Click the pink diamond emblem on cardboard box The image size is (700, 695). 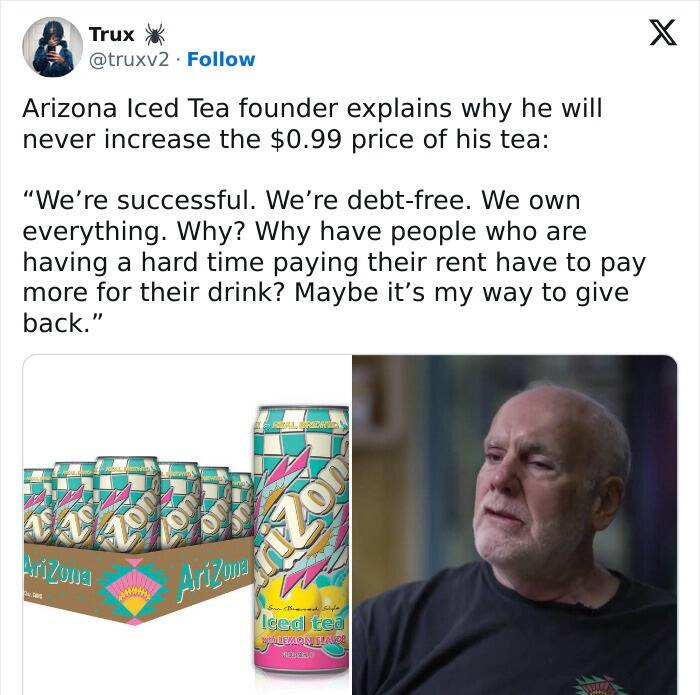[134, 591]
